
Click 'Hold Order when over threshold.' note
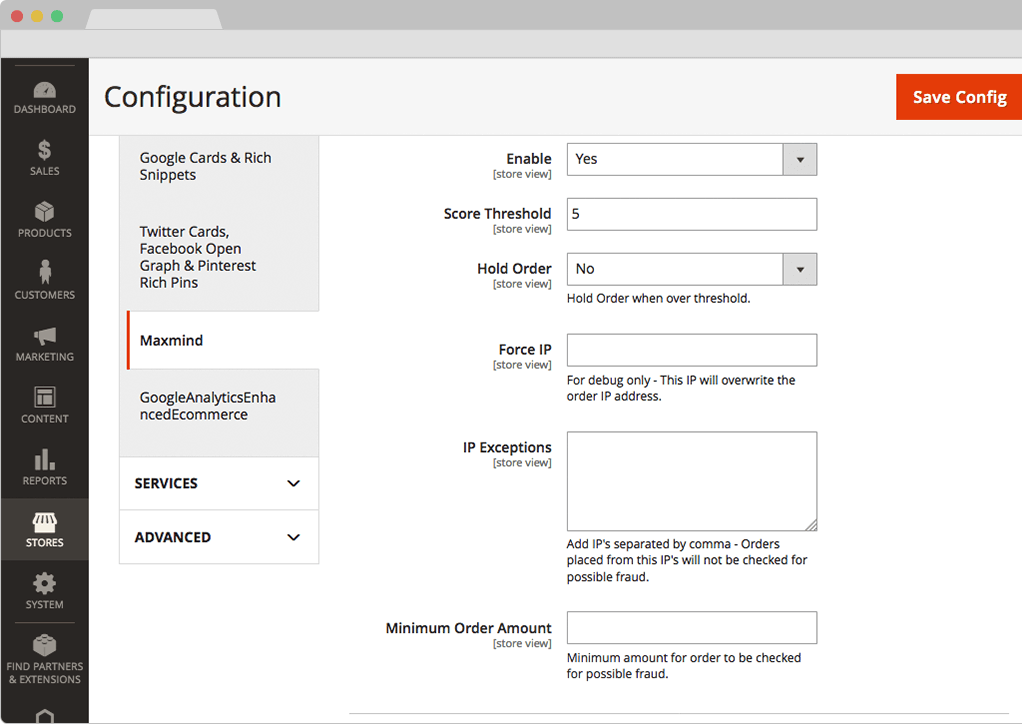pos(658,298)
